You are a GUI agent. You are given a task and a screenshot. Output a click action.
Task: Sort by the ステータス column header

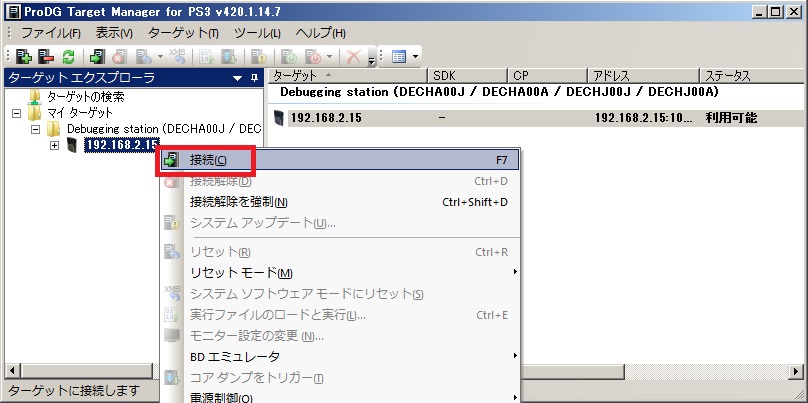click(x=753, y=76)
